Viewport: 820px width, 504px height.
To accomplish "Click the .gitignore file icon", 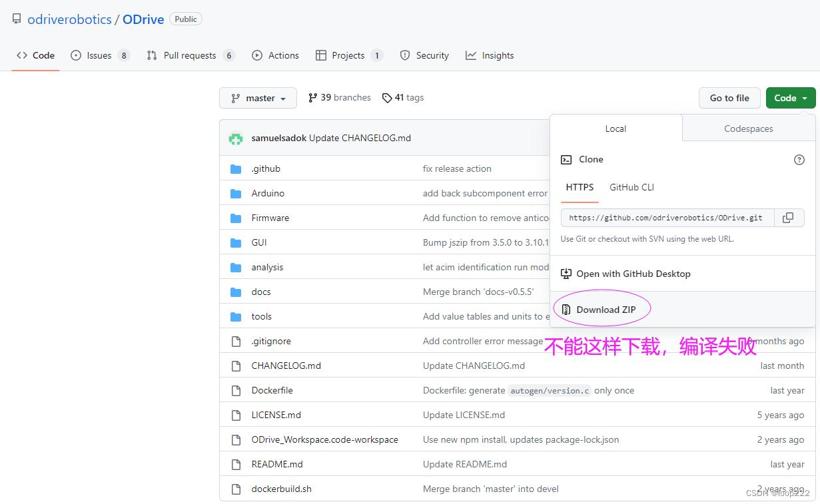I will pos(236,341).
